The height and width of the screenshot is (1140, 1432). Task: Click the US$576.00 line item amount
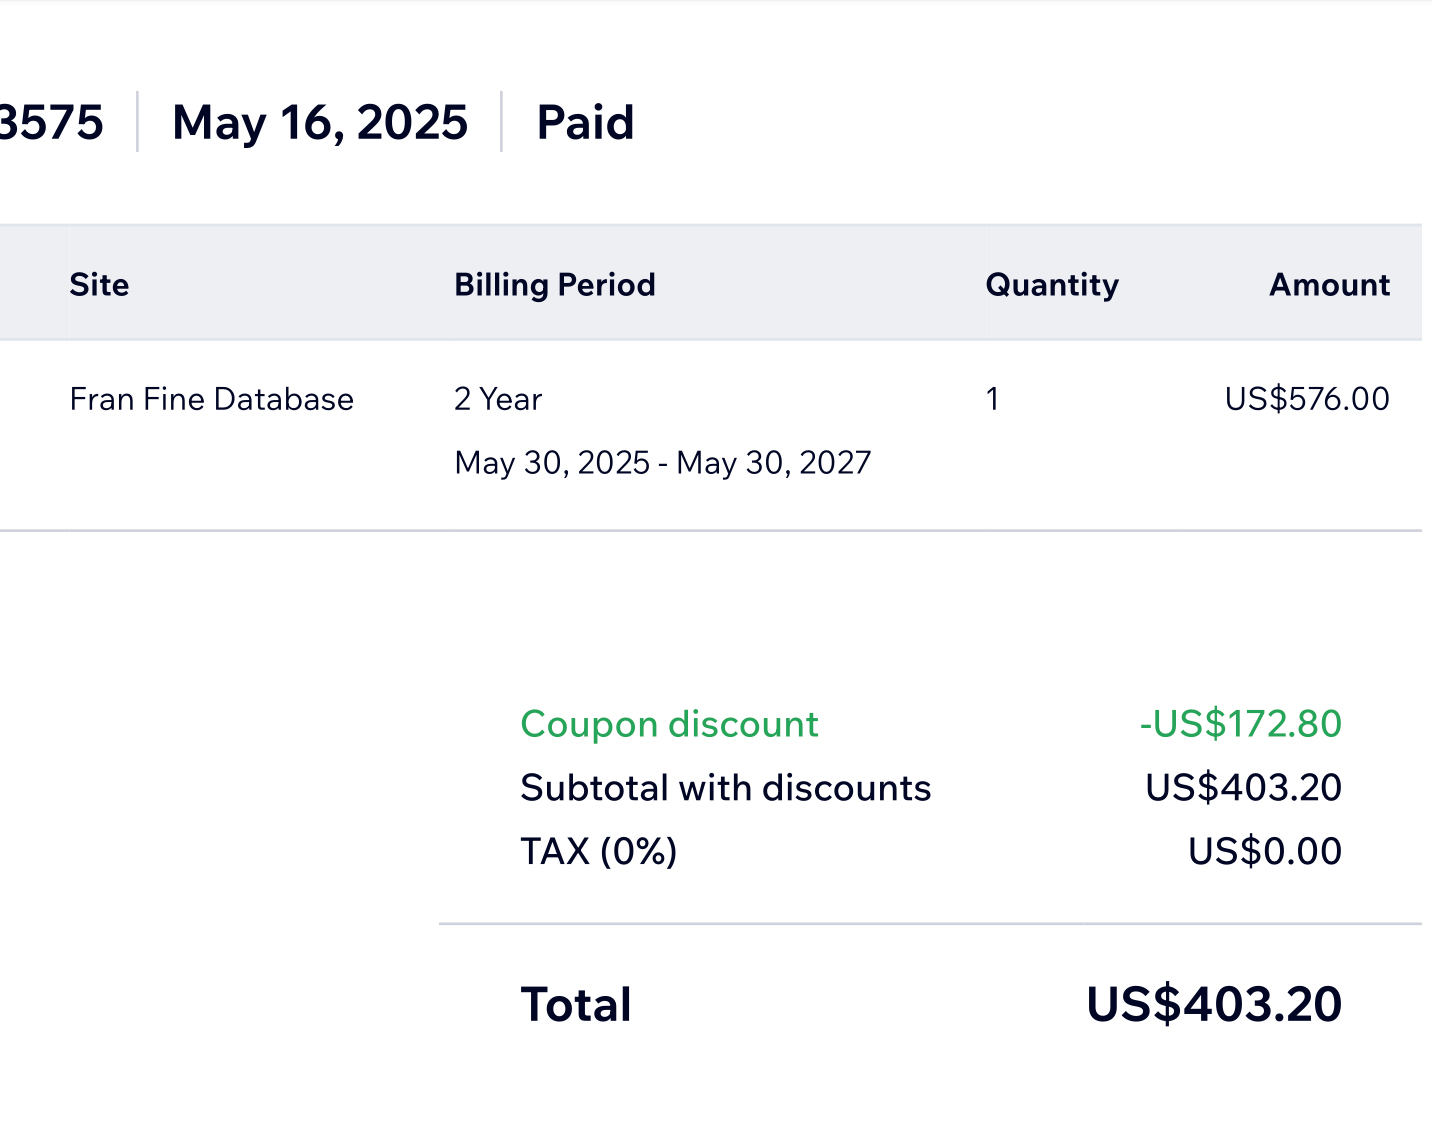tap(1307, 399)
